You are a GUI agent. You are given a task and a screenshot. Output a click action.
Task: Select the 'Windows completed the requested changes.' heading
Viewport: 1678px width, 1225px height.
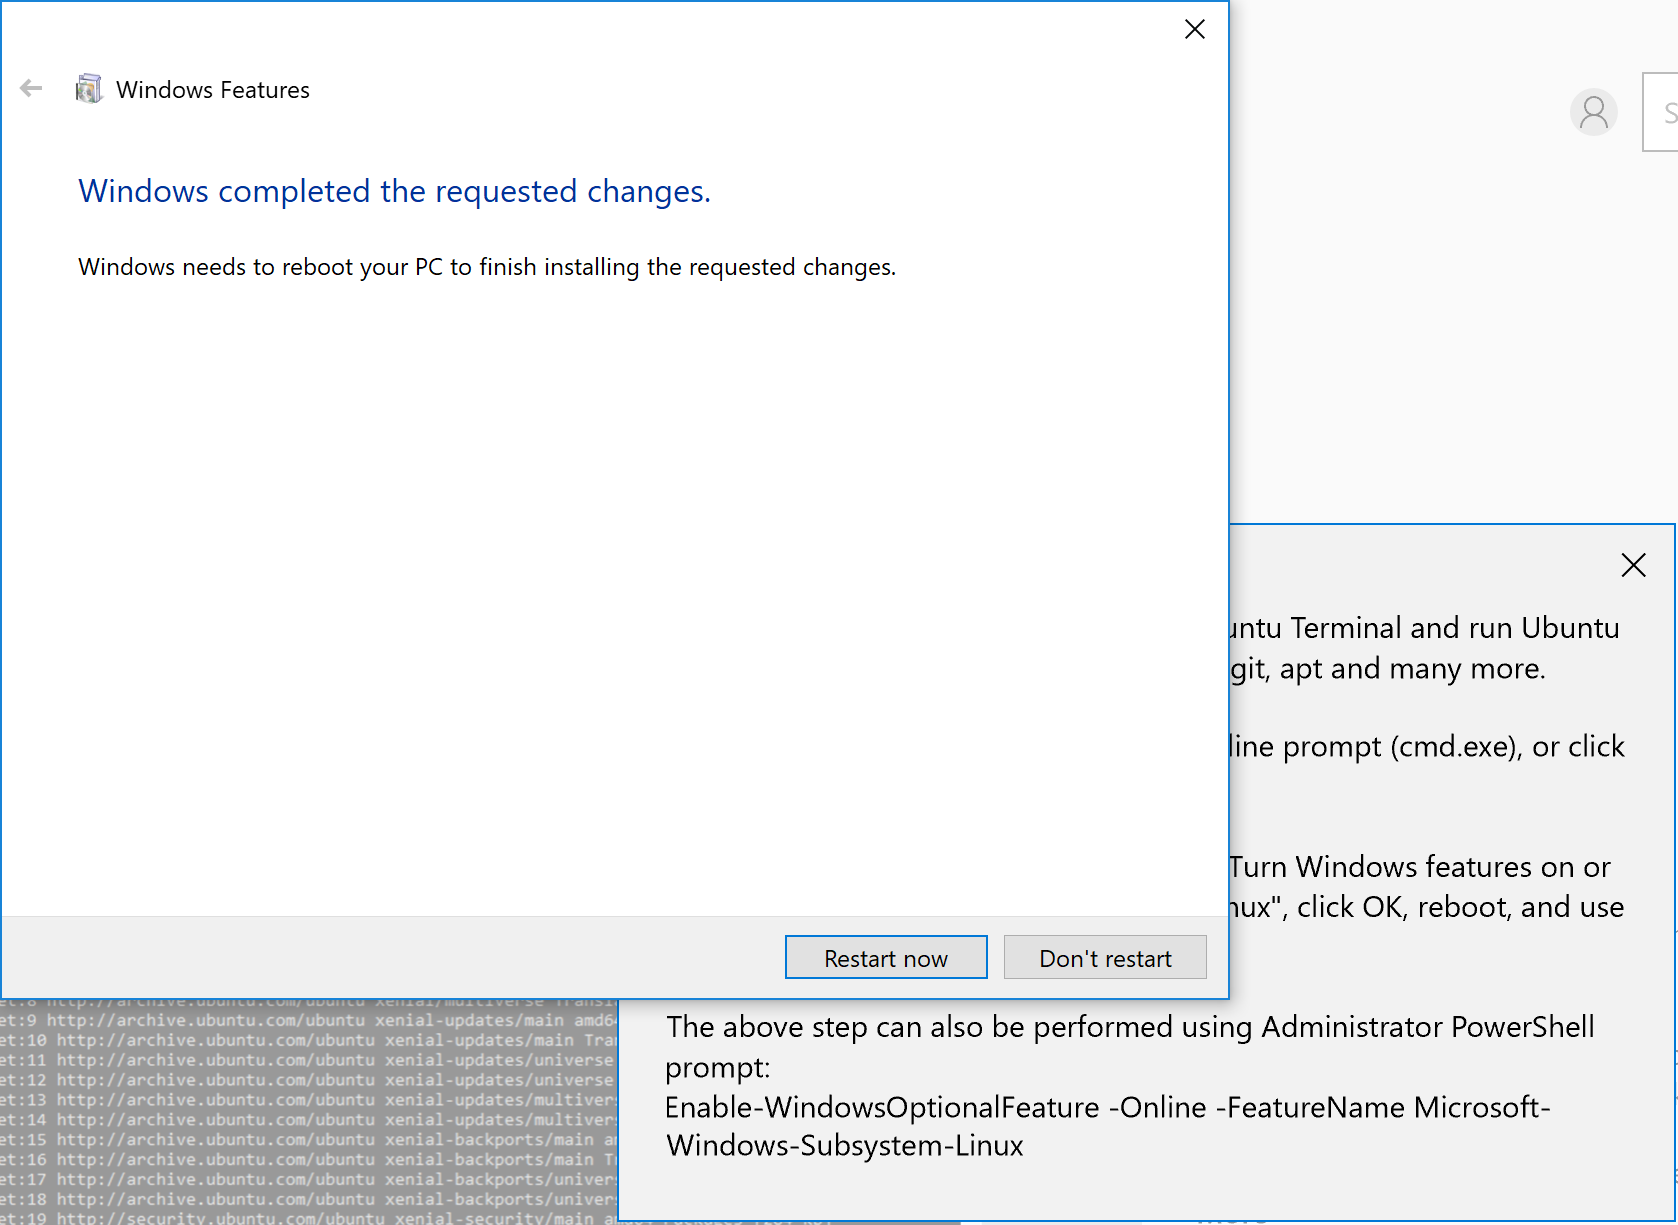click(394, 191)
